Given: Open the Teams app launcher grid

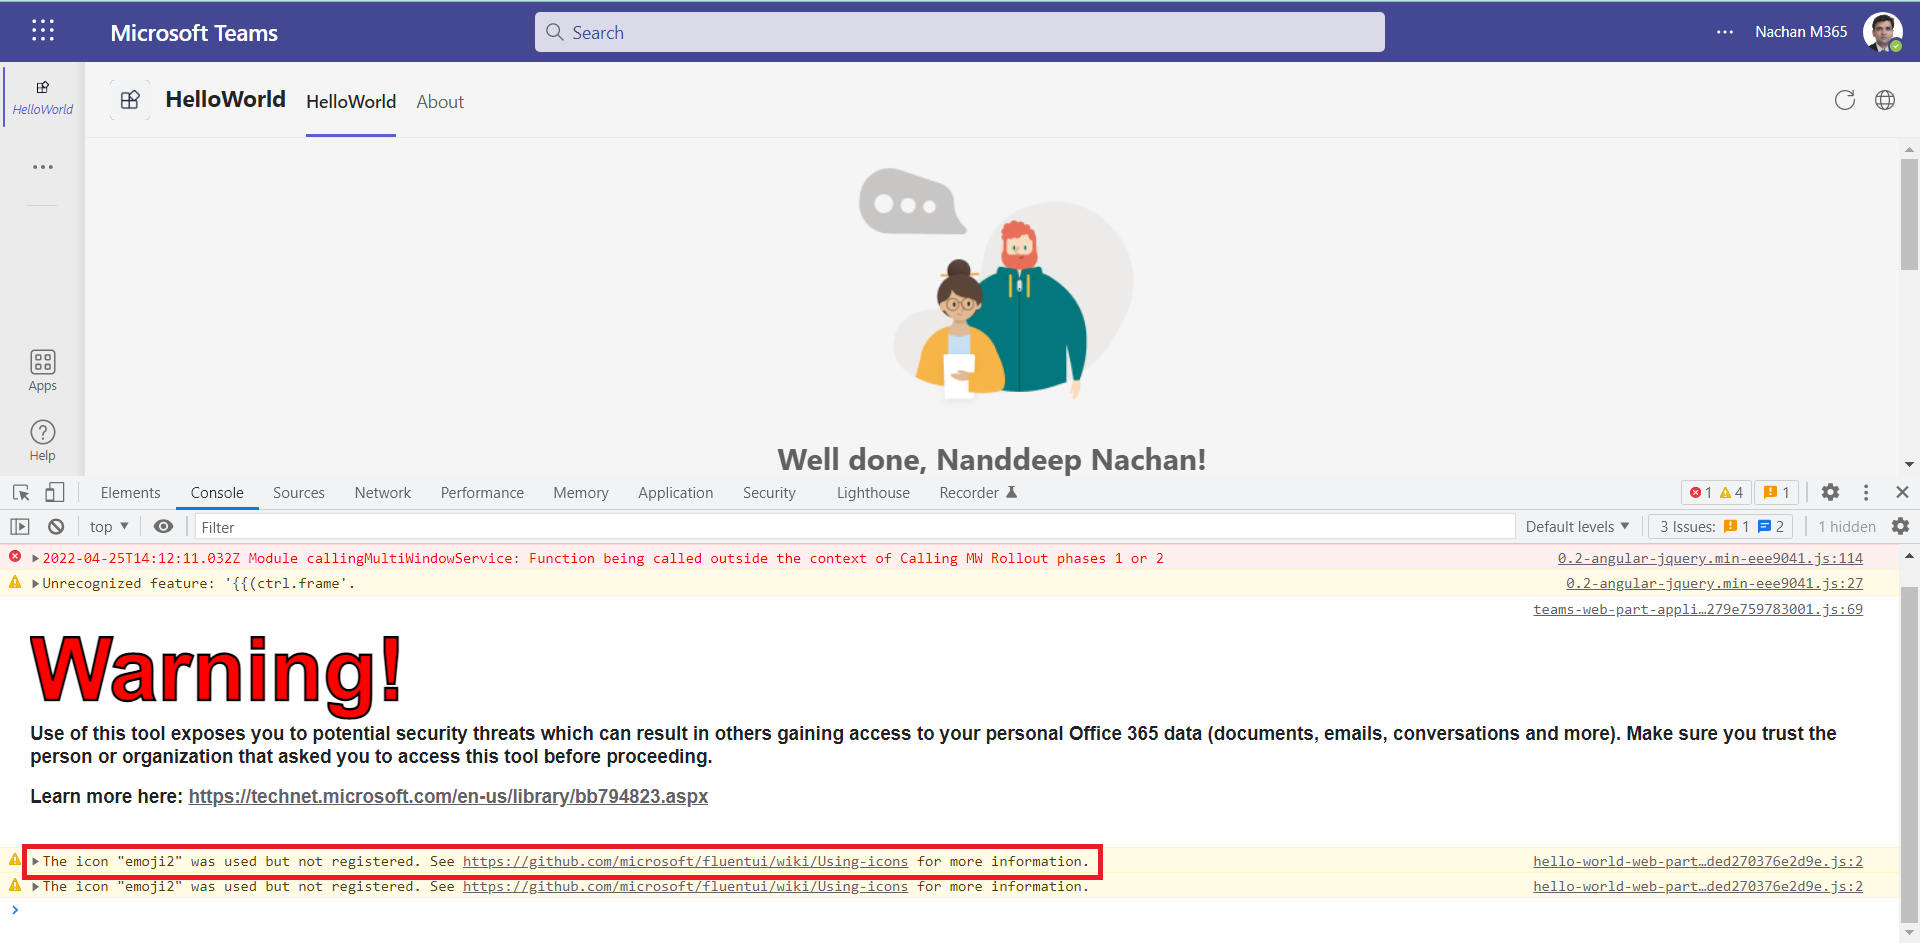Looking at the screenshot, I should tap(42, 31).
